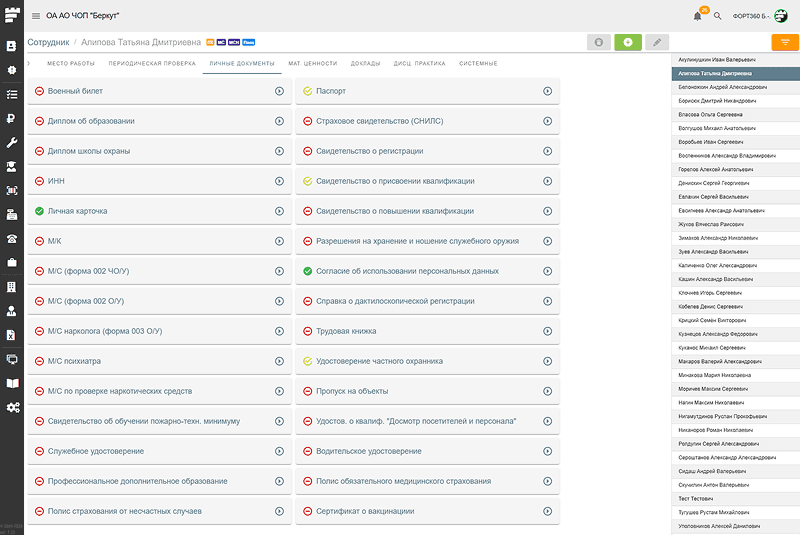
Task: Open the Периодическая проверка tab
Action: [x=152, y=64]
